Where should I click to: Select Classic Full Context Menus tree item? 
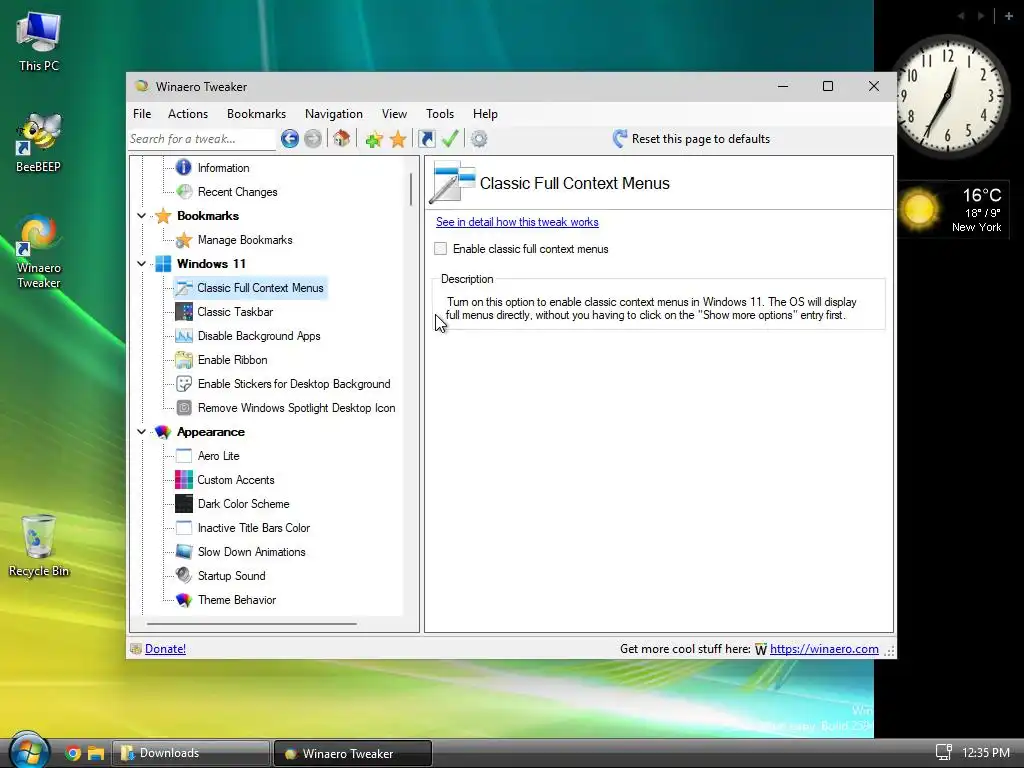click(x=260, y=288)
